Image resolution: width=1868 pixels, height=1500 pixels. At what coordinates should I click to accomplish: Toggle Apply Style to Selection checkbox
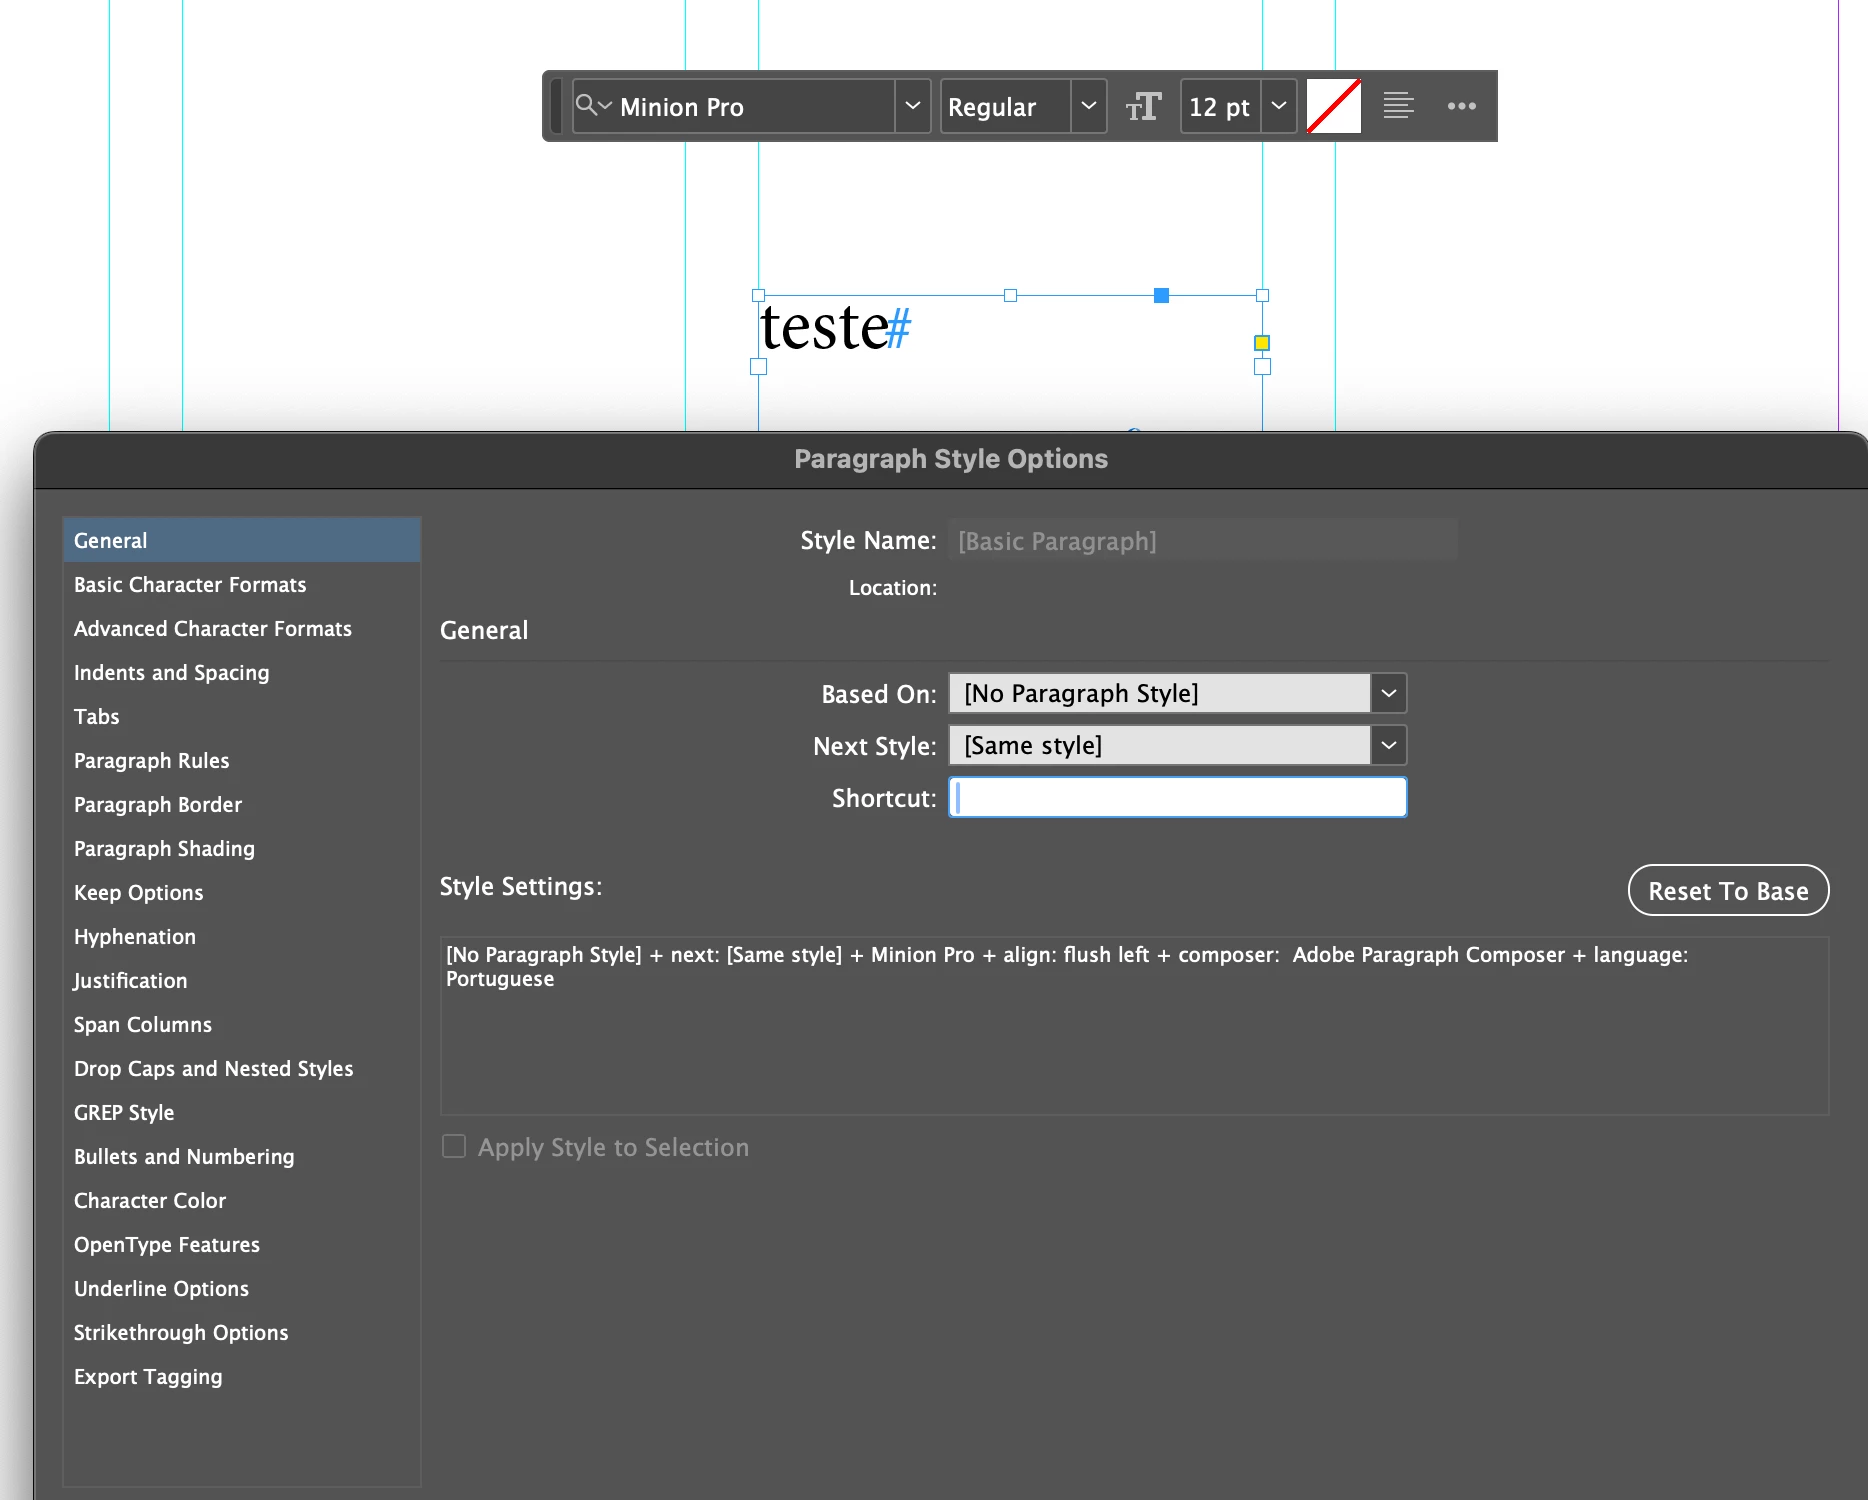pyautogui.click(x=454, y=1146)
